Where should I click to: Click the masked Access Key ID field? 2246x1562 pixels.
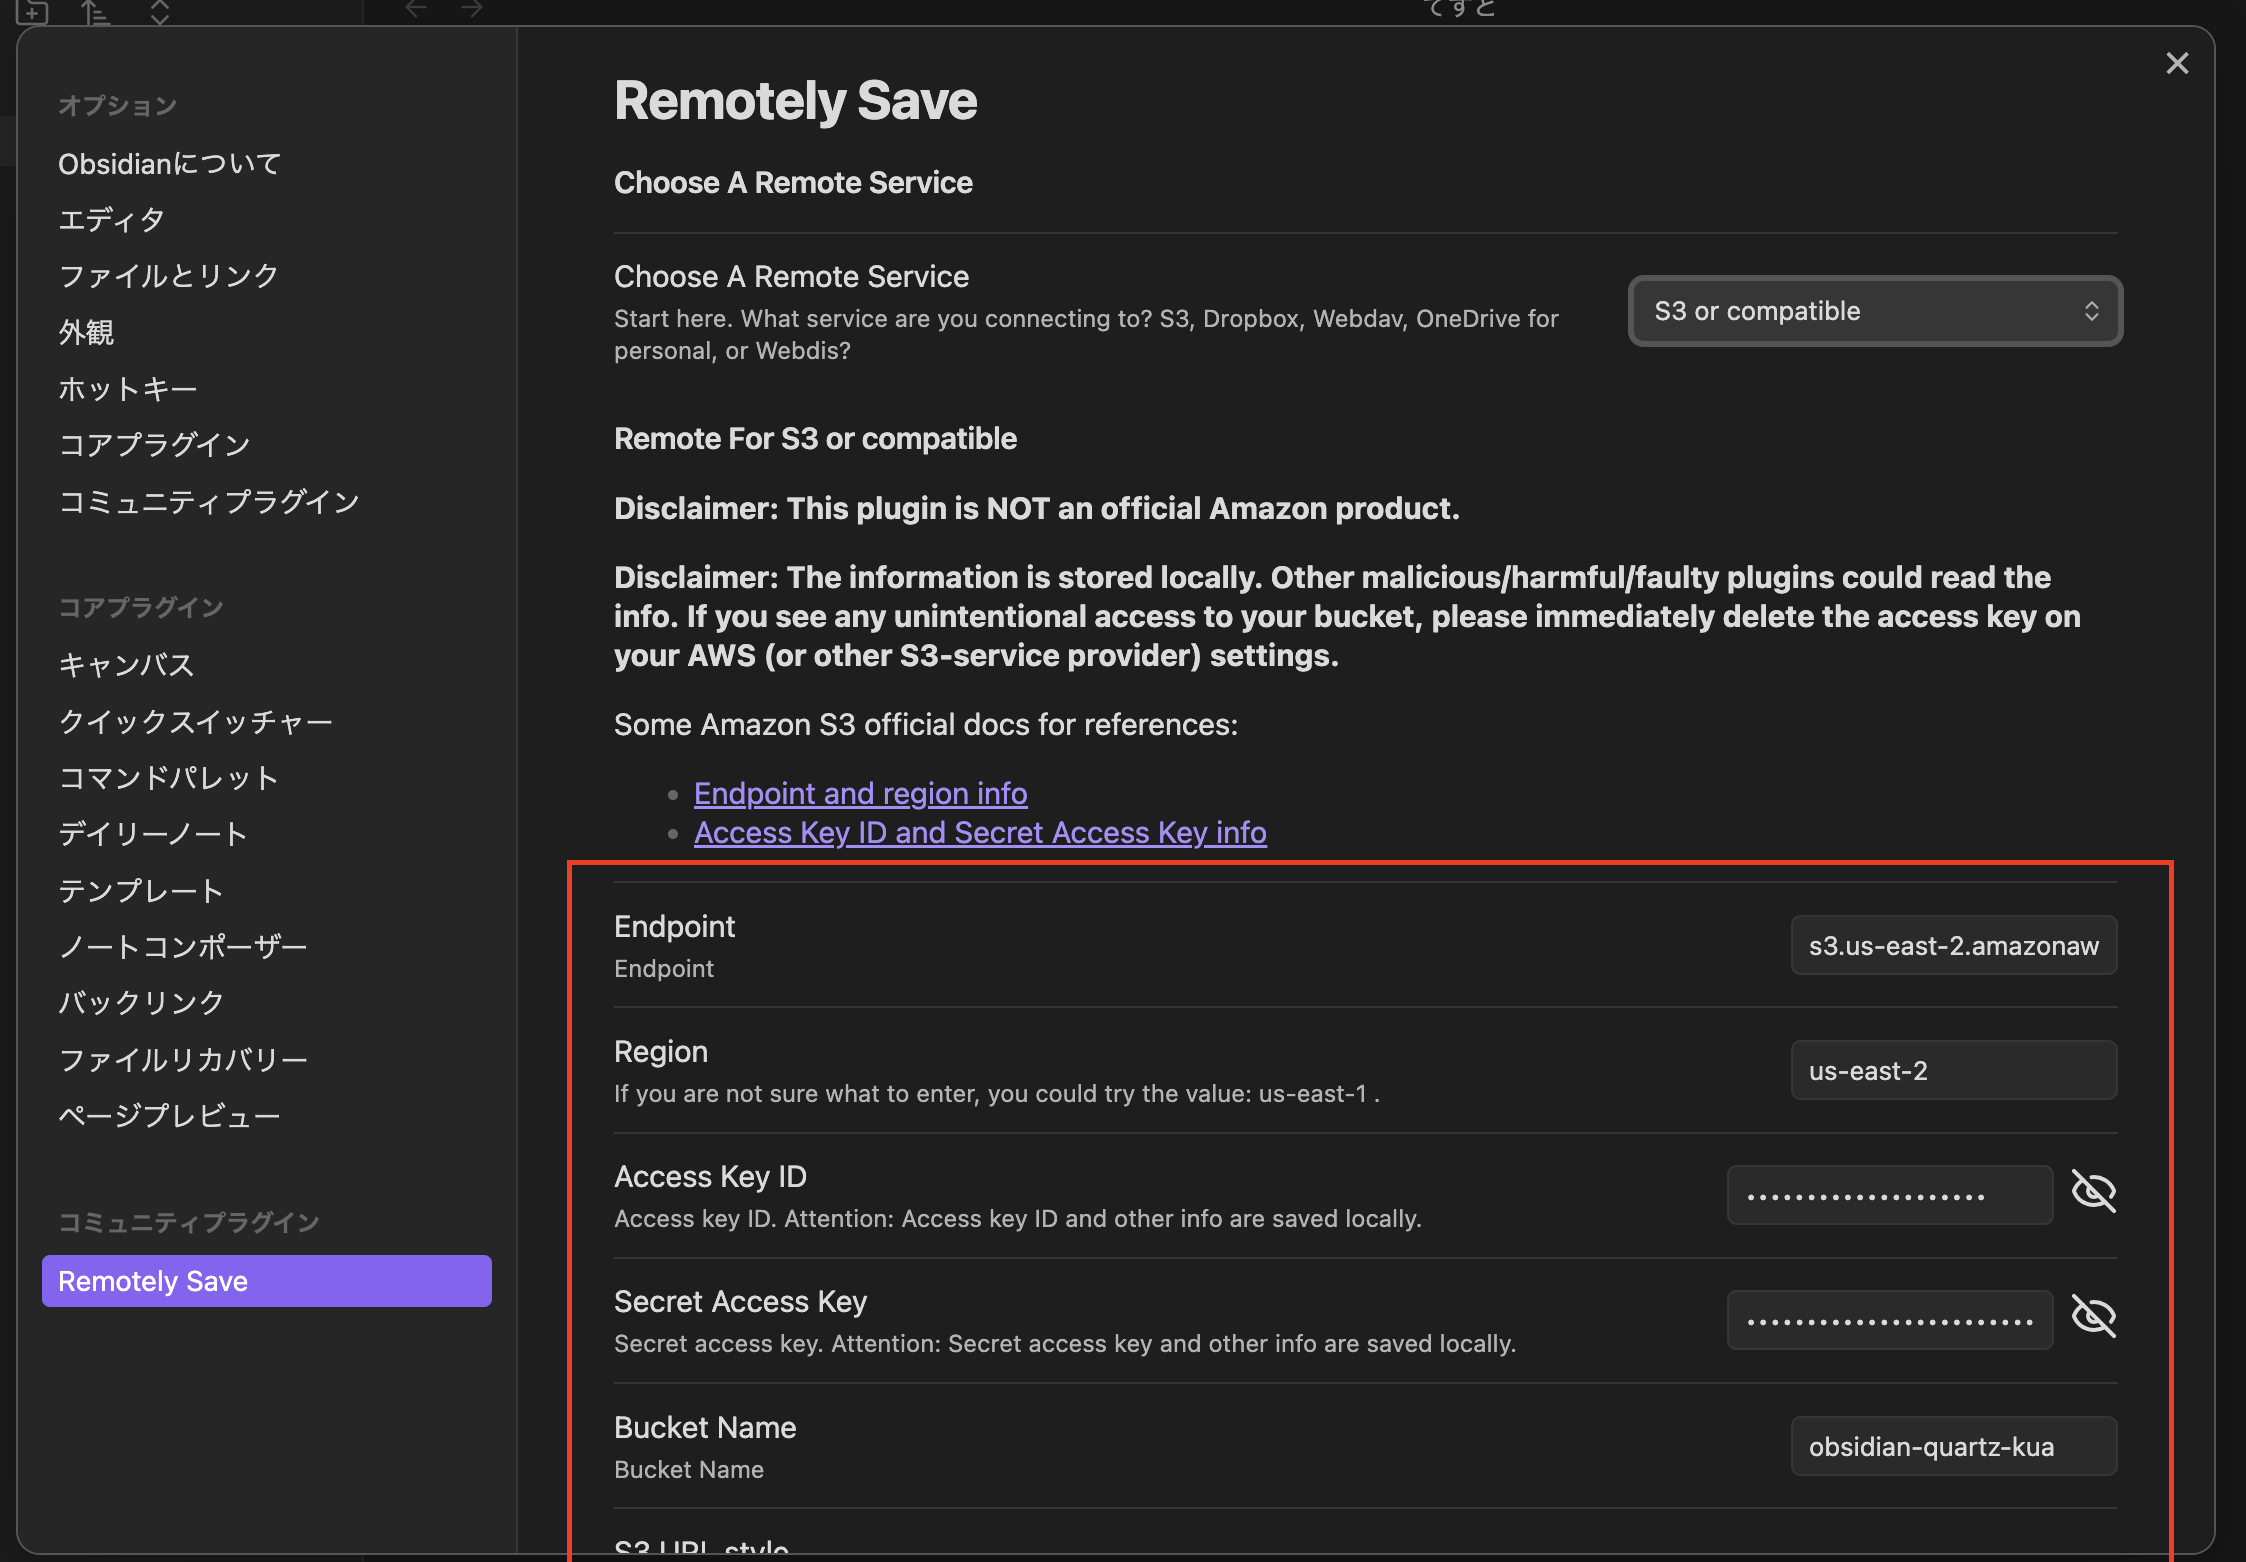tap(1889, 1195)
